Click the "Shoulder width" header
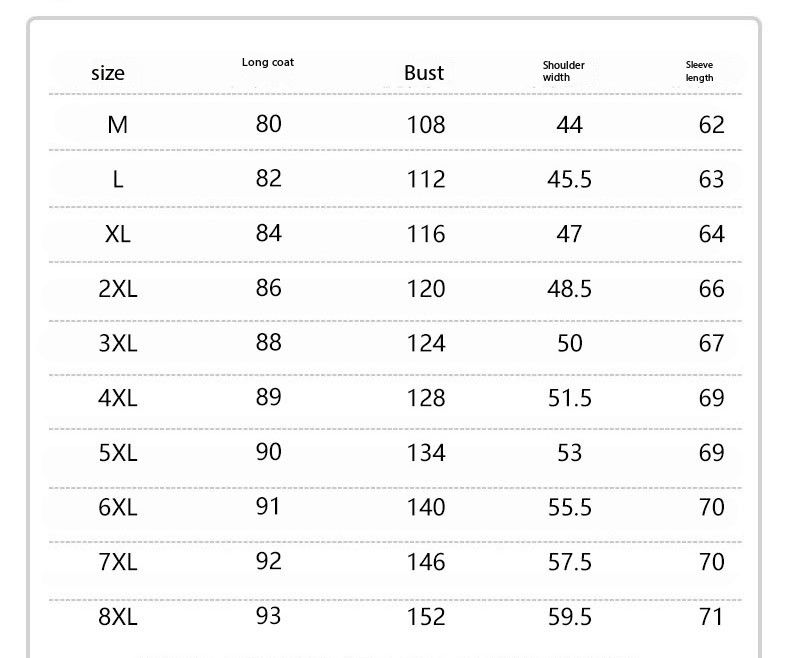 [563, 71]
